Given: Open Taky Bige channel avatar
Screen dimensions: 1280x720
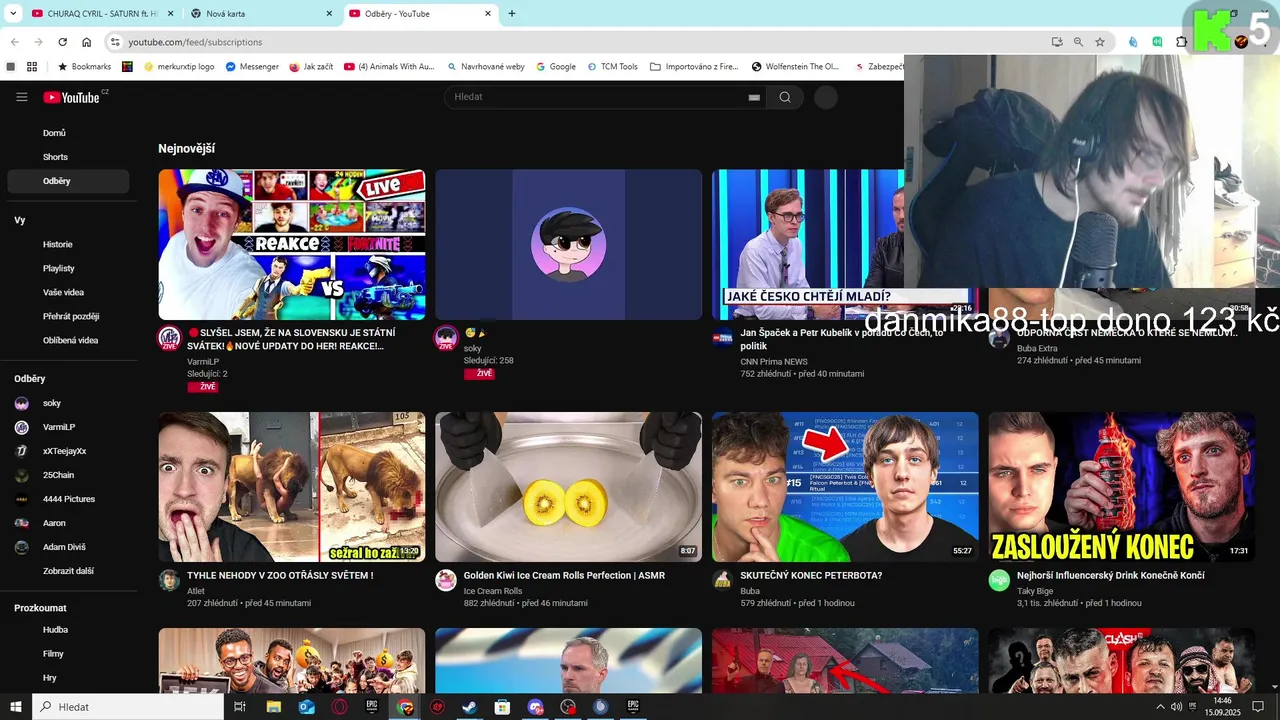Looking at the screenshot, I should (999, 581).
